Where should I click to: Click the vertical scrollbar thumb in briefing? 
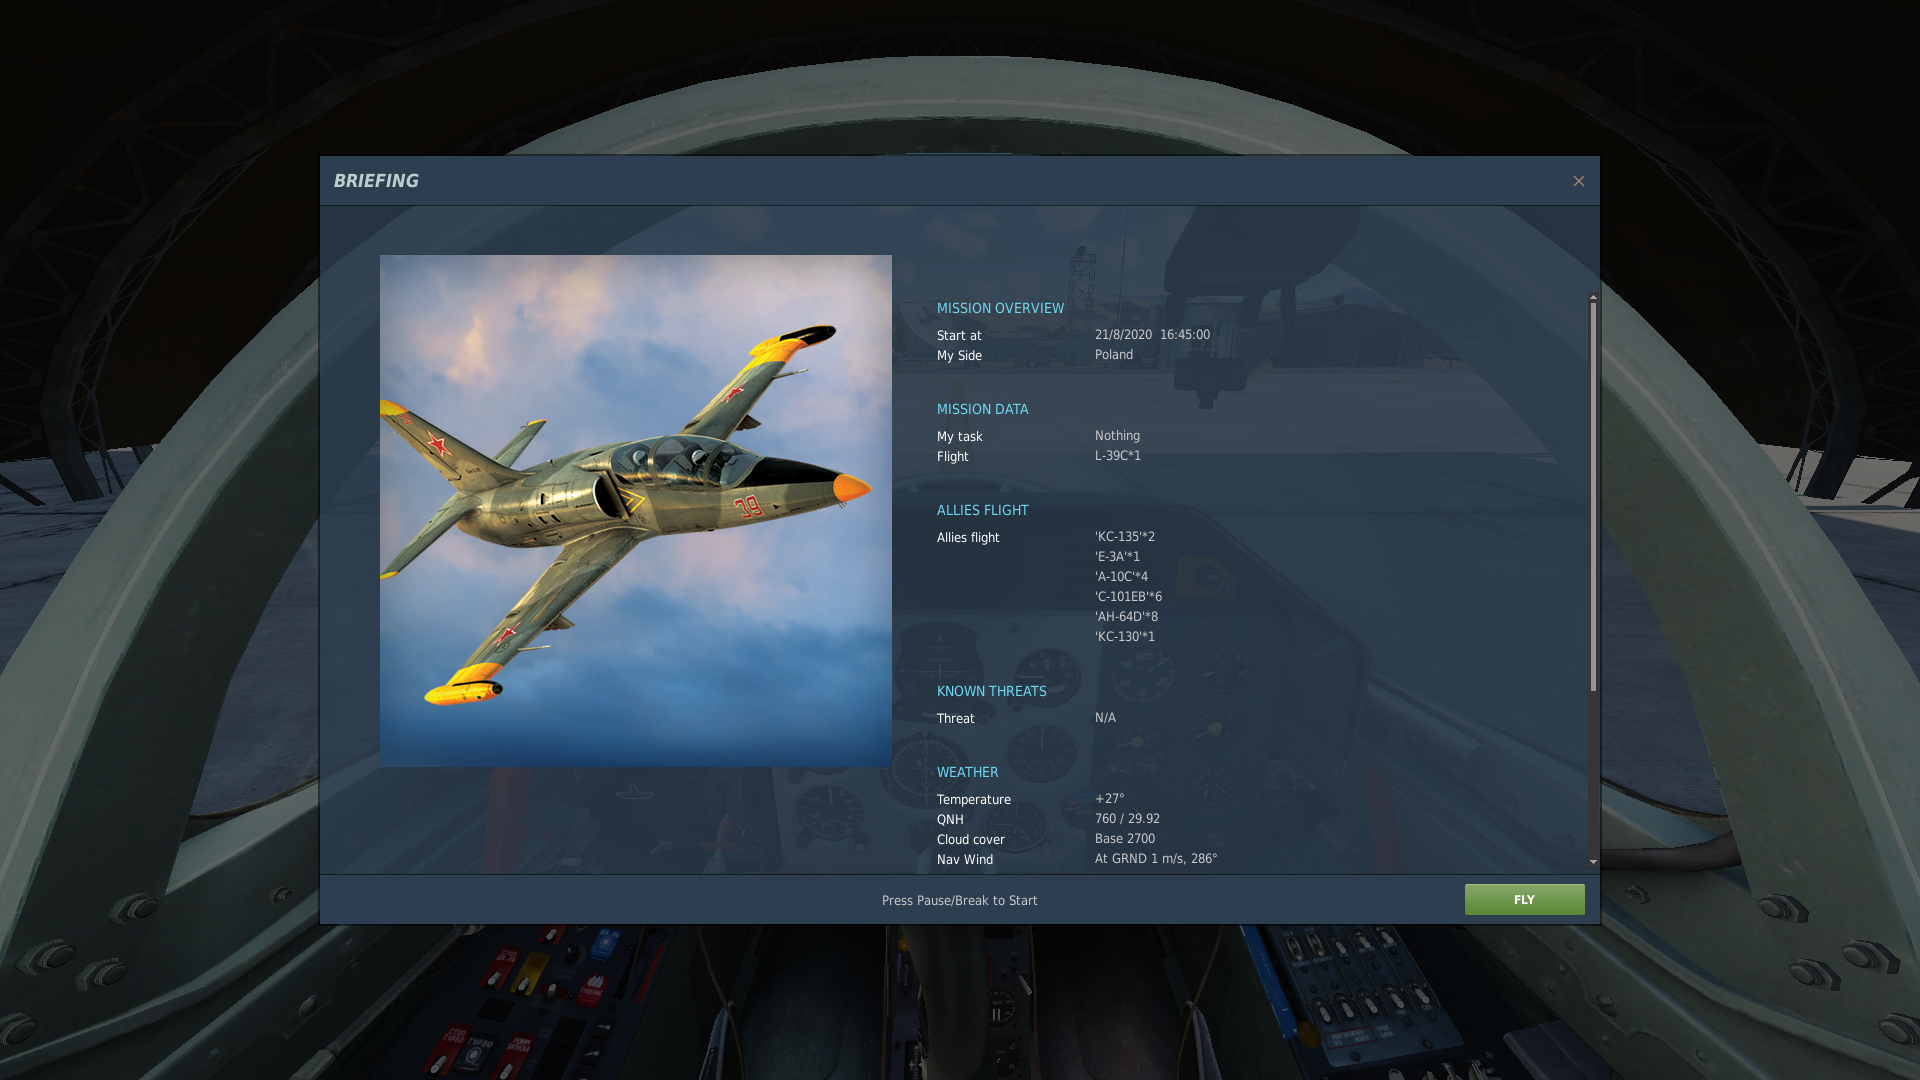[x=1593, y=496]
